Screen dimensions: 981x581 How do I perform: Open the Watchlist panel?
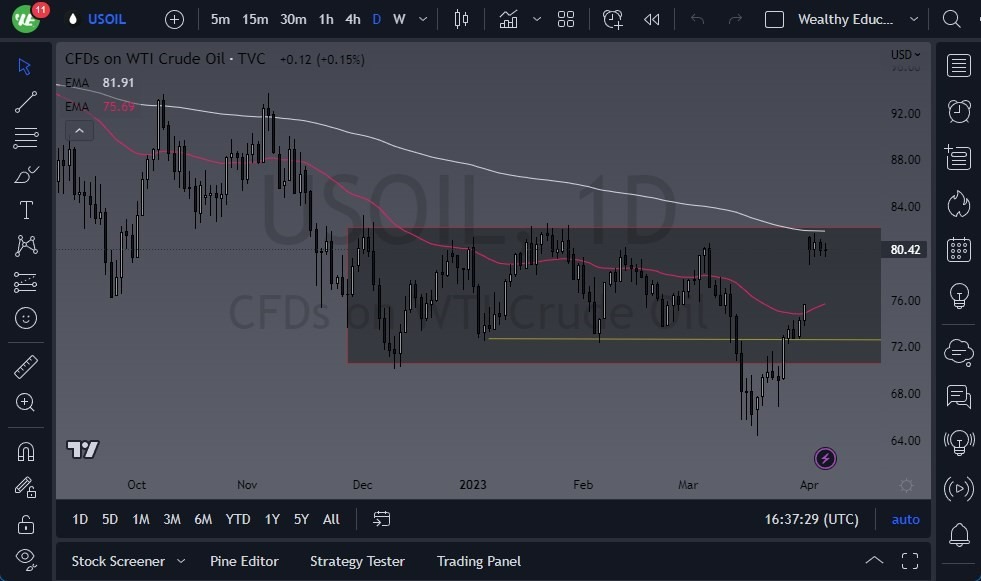pyautogui.click(x=958, y=66)
